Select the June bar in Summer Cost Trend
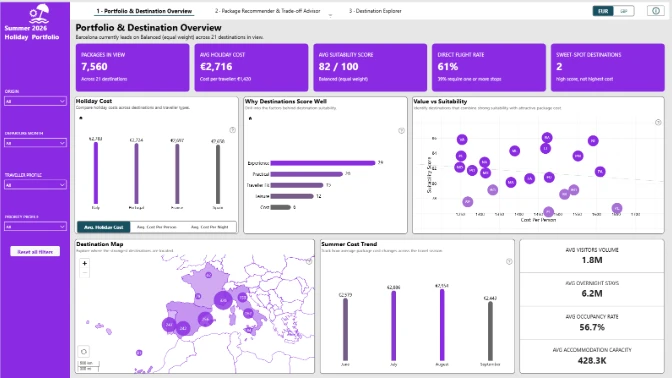672x378 pixels. tap(345, 330)
